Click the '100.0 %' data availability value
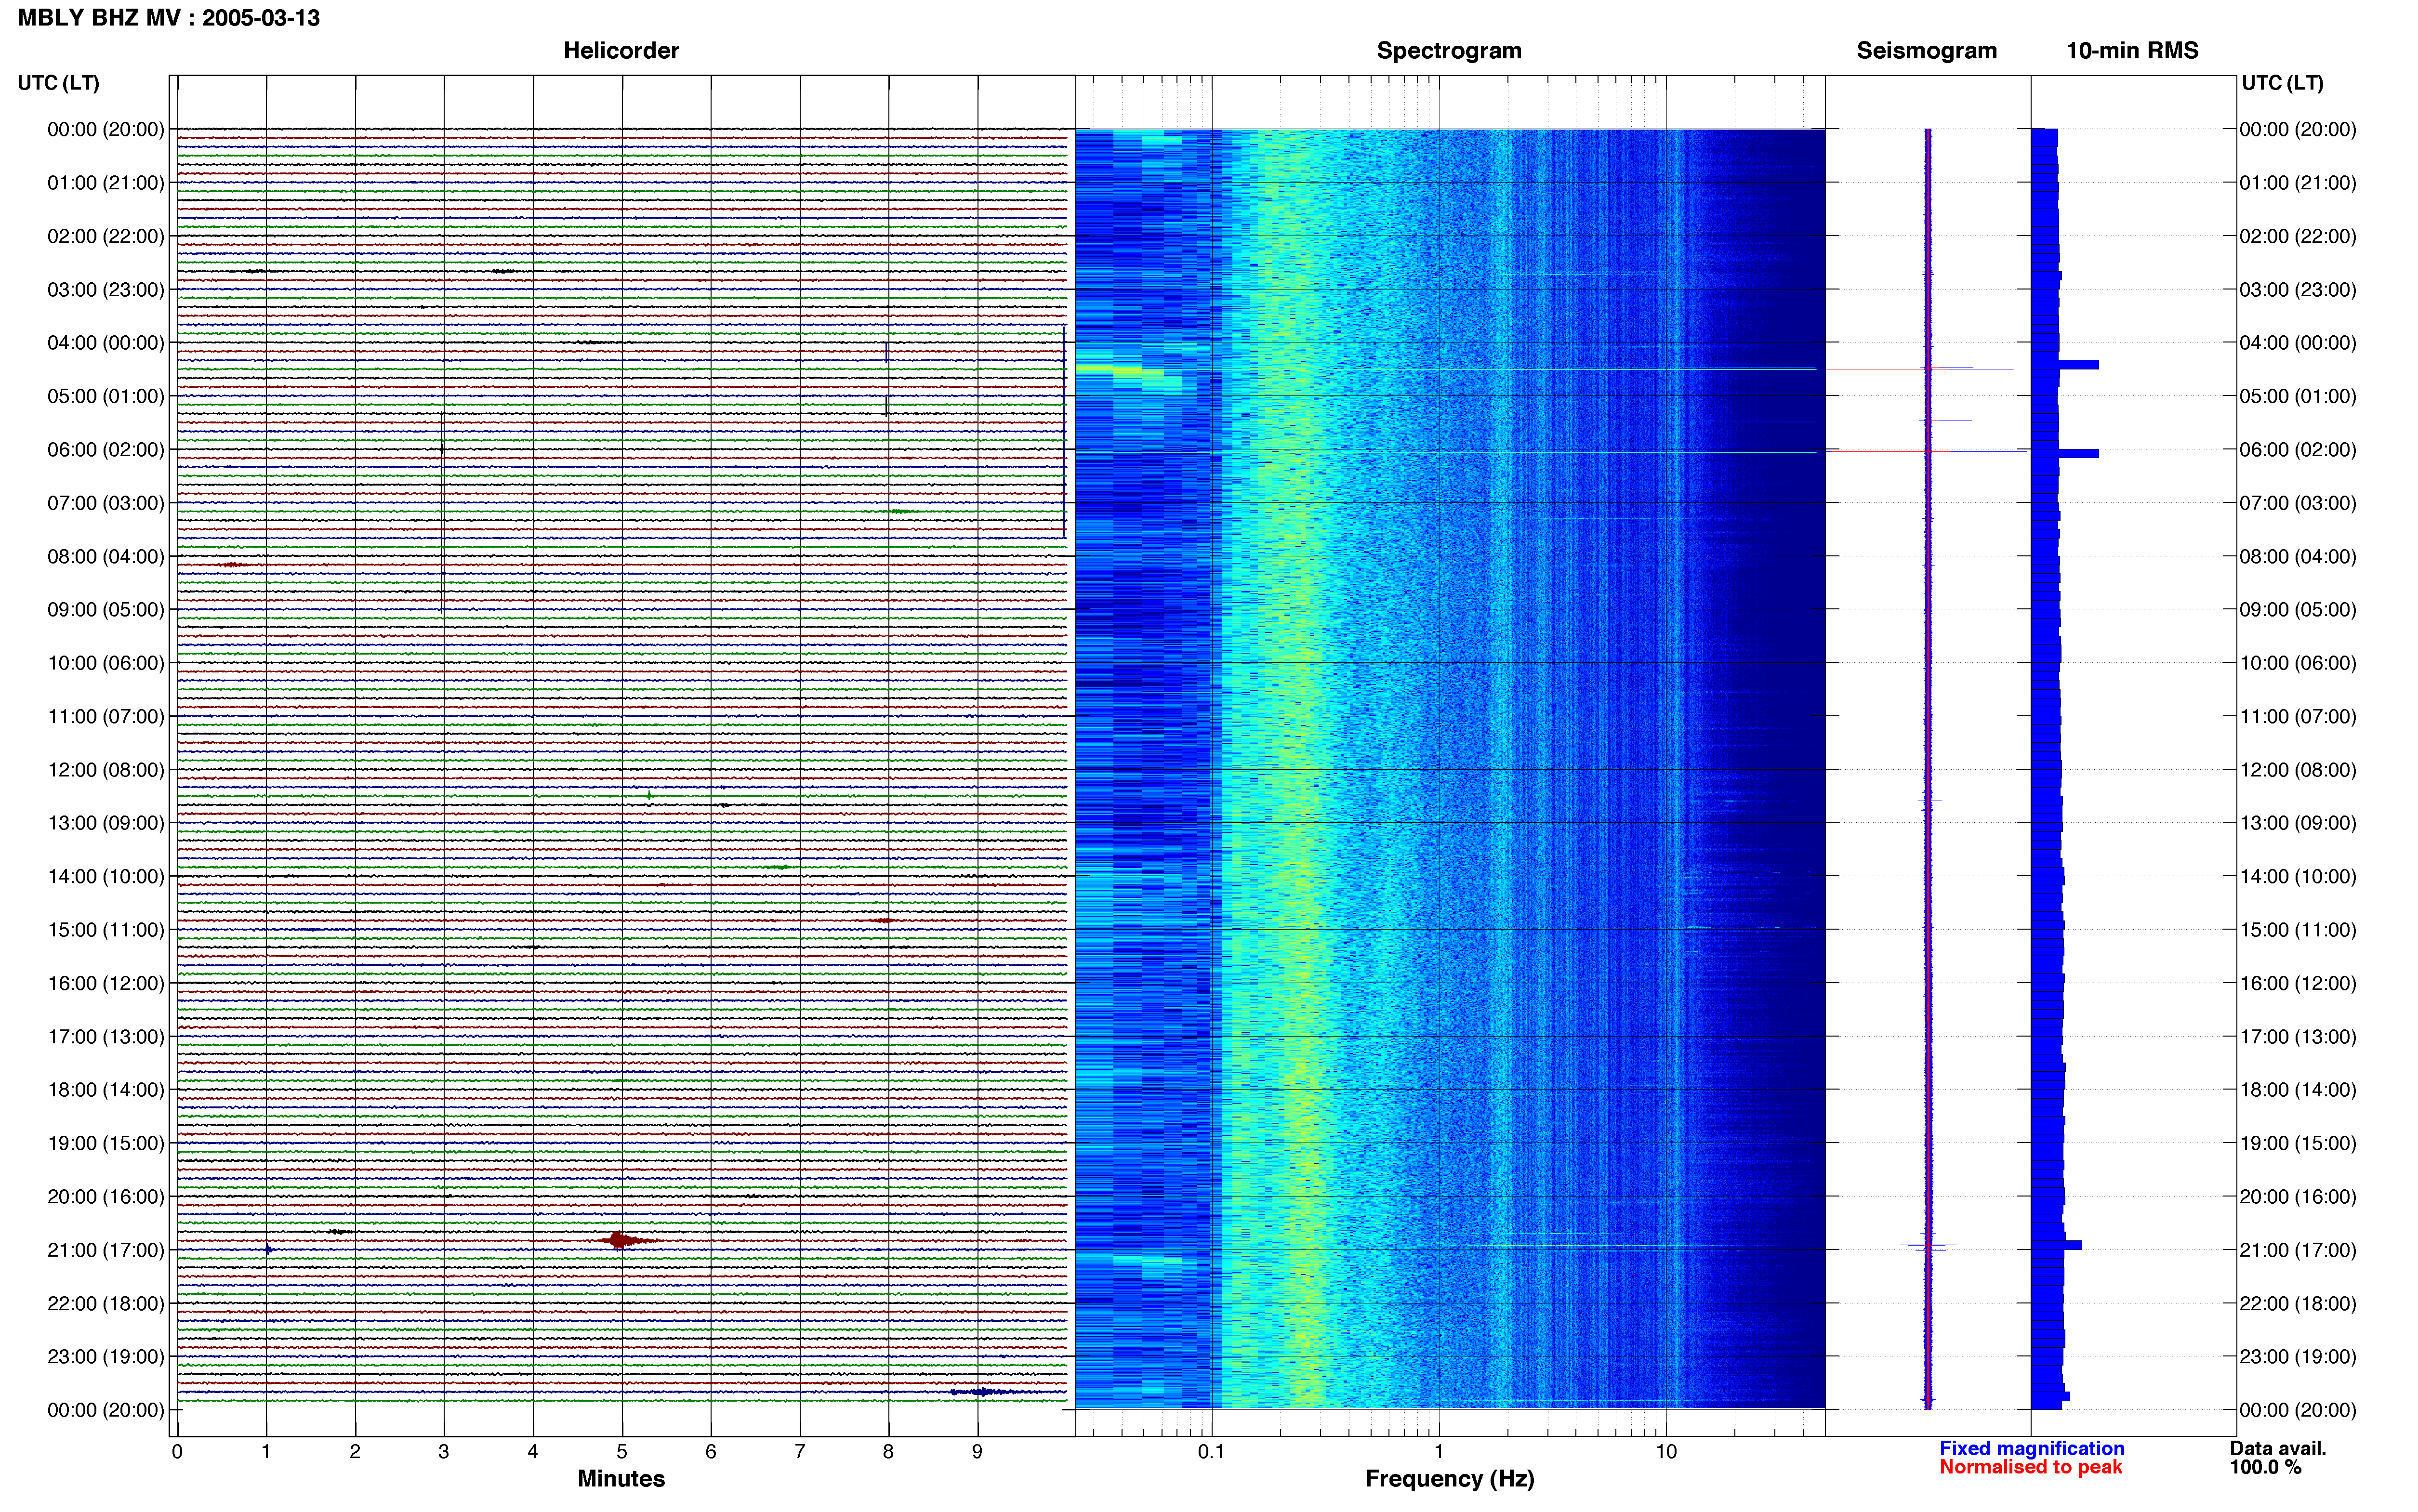Screen dimensions: 2418x1512 pos(2265,1467)
